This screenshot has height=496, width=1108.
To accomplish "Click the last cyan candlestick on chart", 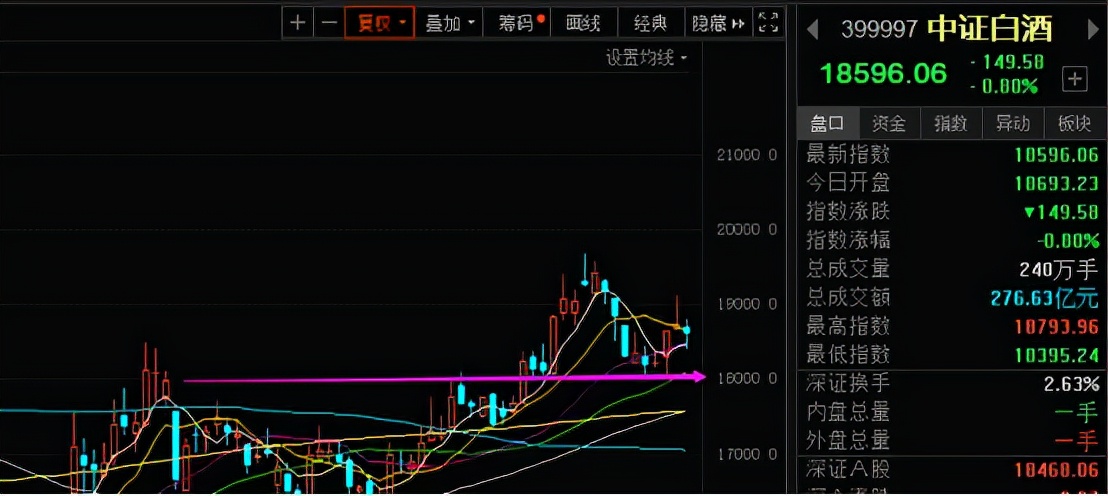I will tap(686, 331).
